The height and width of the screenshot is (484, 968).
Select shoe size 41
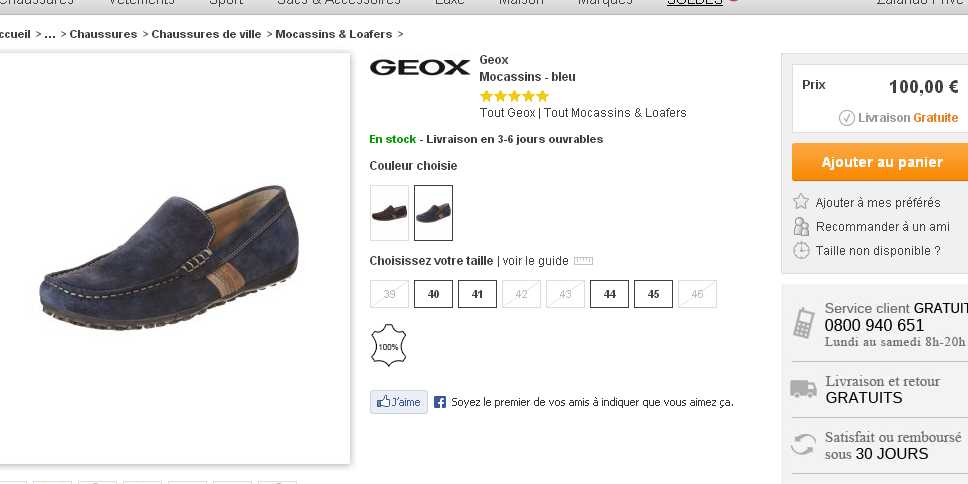pos(477,294)
